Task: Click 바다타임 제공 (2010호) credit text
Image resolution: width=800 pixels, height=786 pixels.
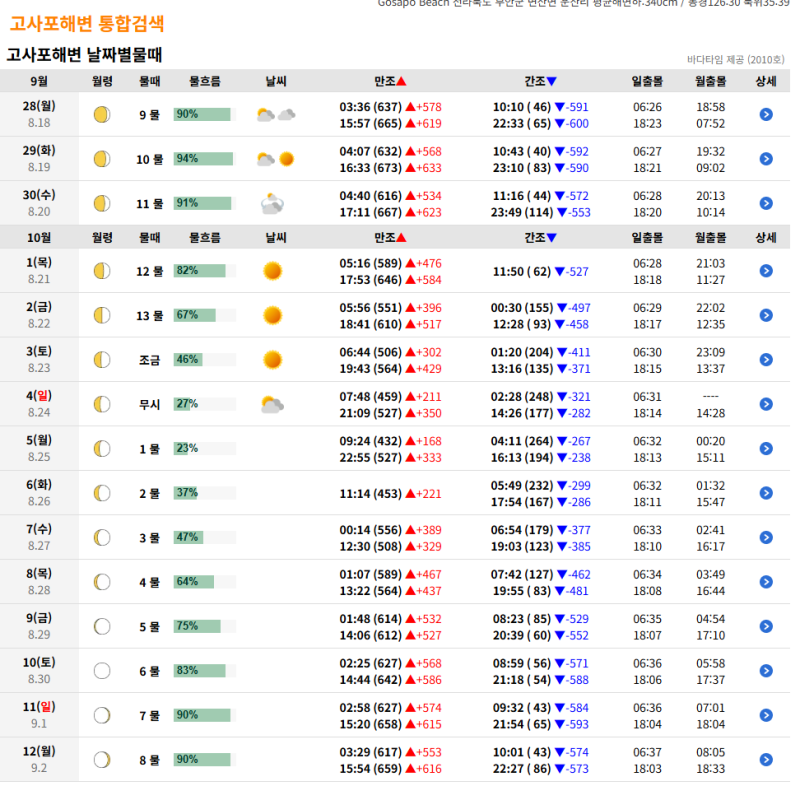Action: [735, 60]
